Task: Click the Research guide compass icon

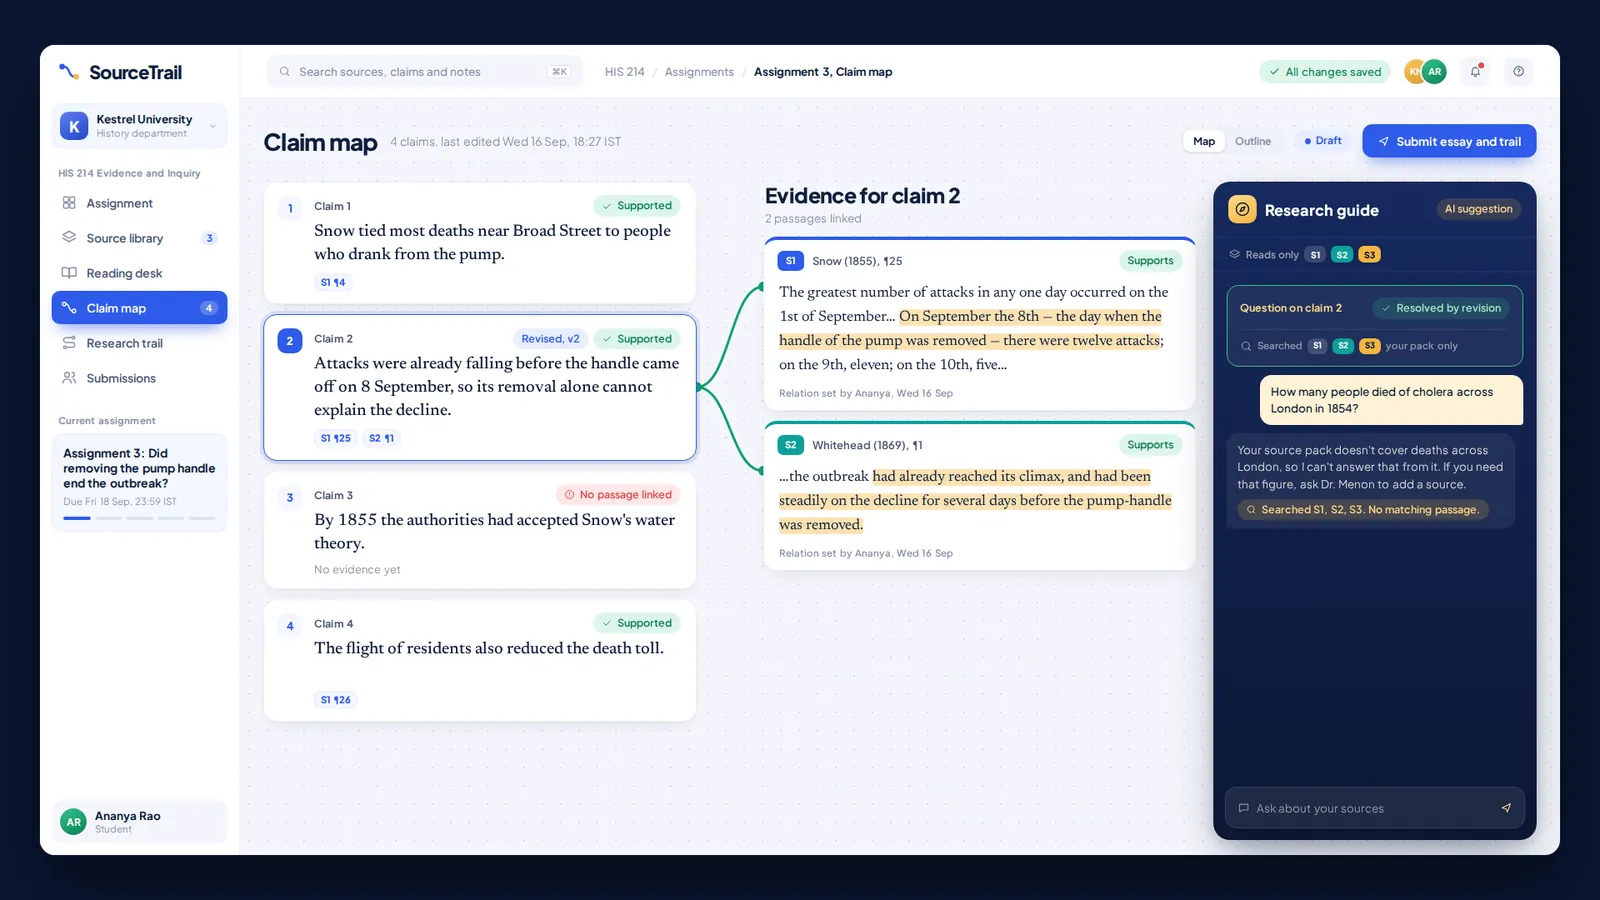Action: pos(1242,209)
